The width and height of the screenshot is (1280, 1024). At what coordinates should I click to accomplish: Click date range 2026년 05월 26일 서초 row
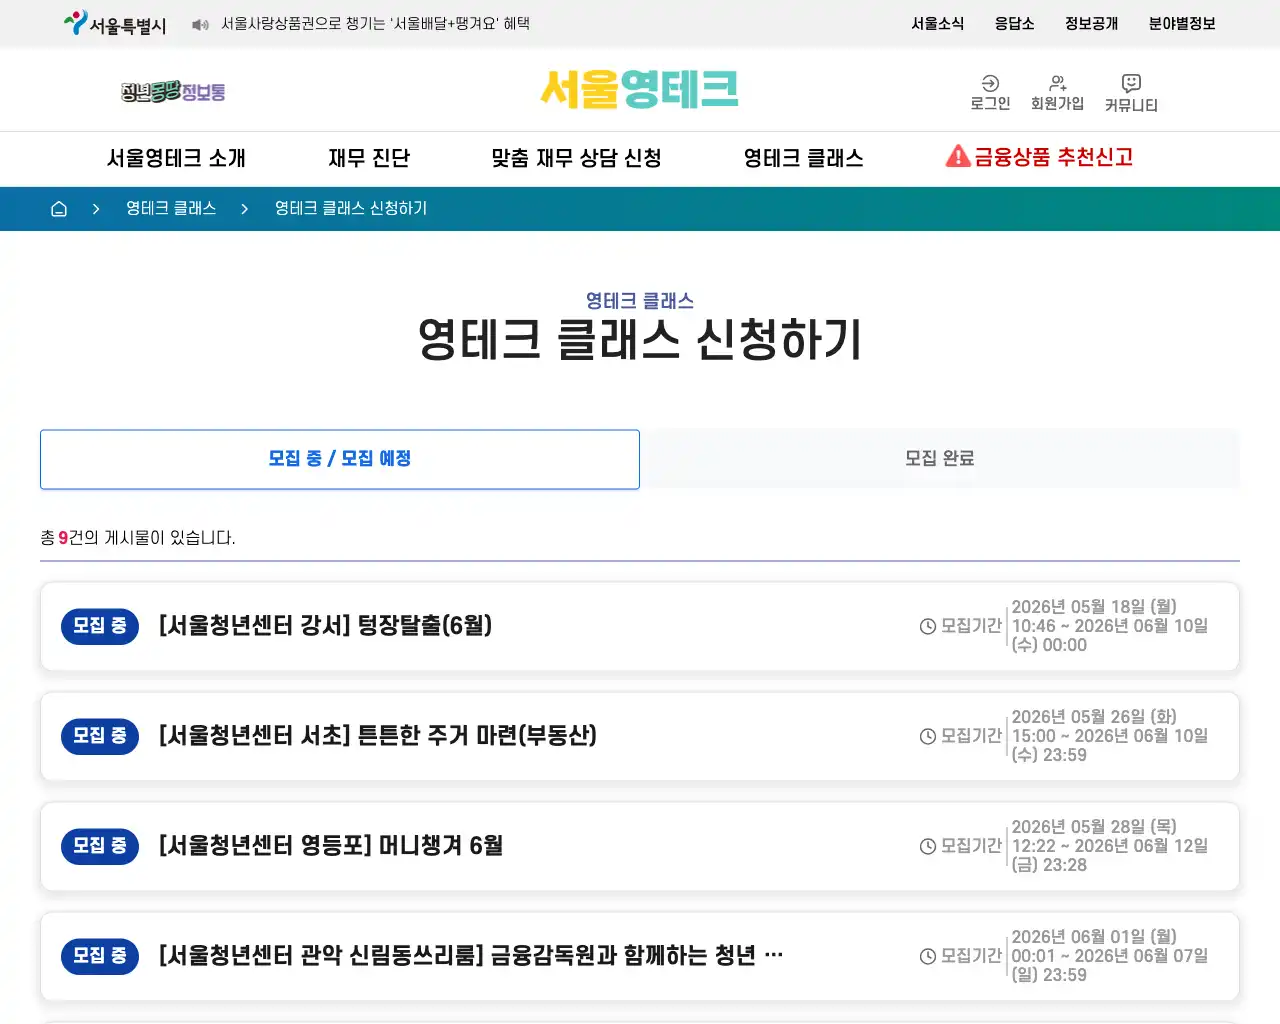tap(1110, 736)
